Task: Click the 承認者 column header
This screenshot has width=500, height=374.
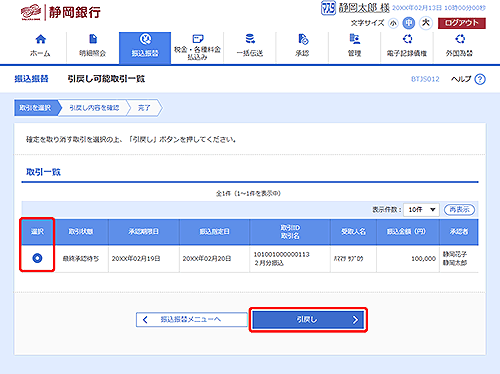Action: (459, 231)
